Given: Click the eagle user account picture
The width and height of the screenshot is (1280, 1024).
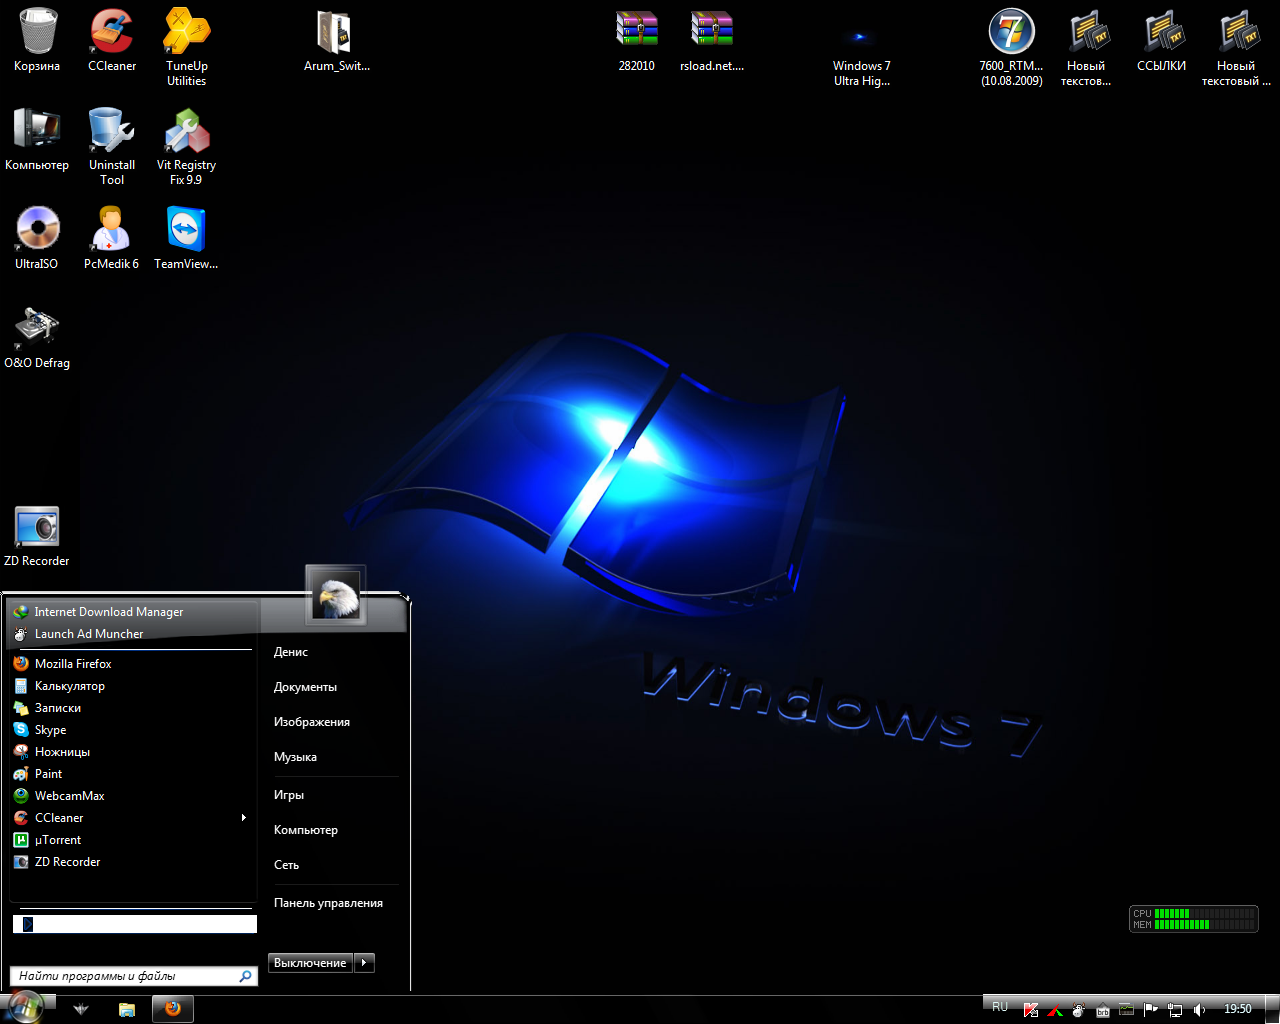Looking at the screenshot, I should (x=335, y=594).
